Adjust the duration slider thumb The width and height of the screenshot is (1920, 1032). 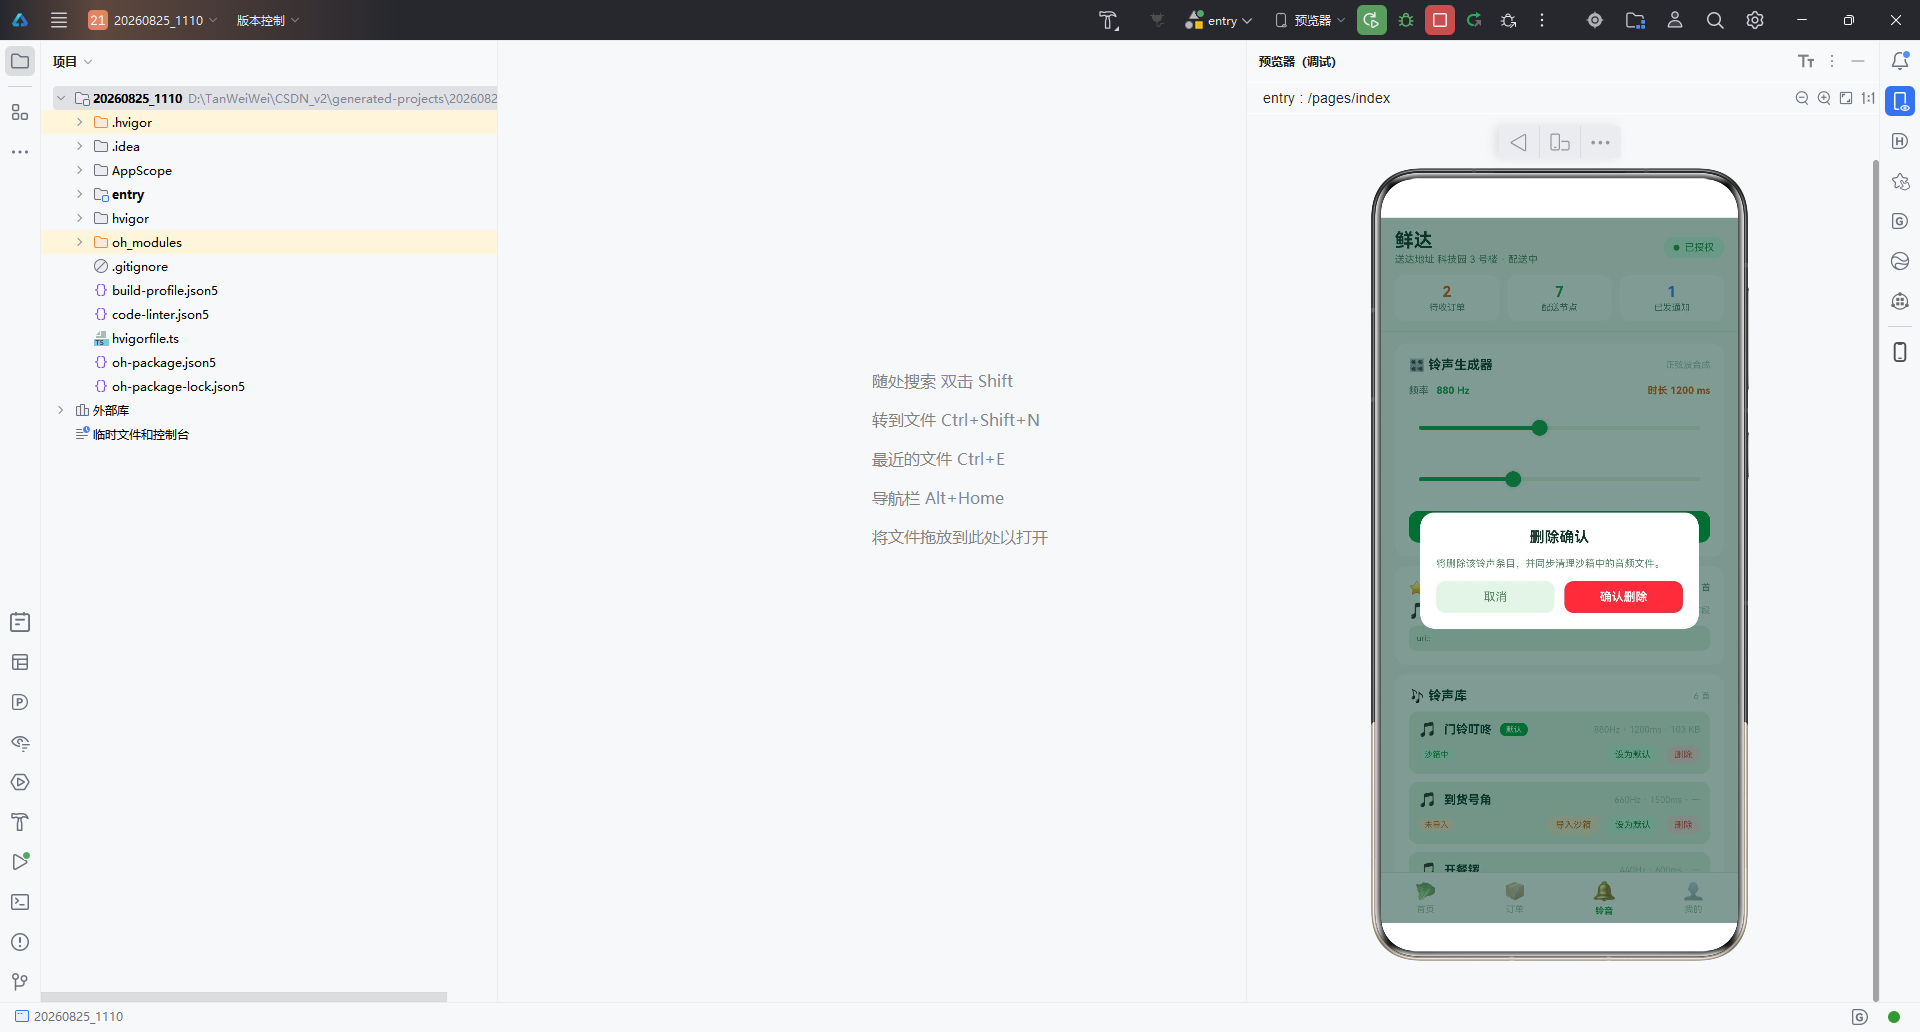point(1513,479)
